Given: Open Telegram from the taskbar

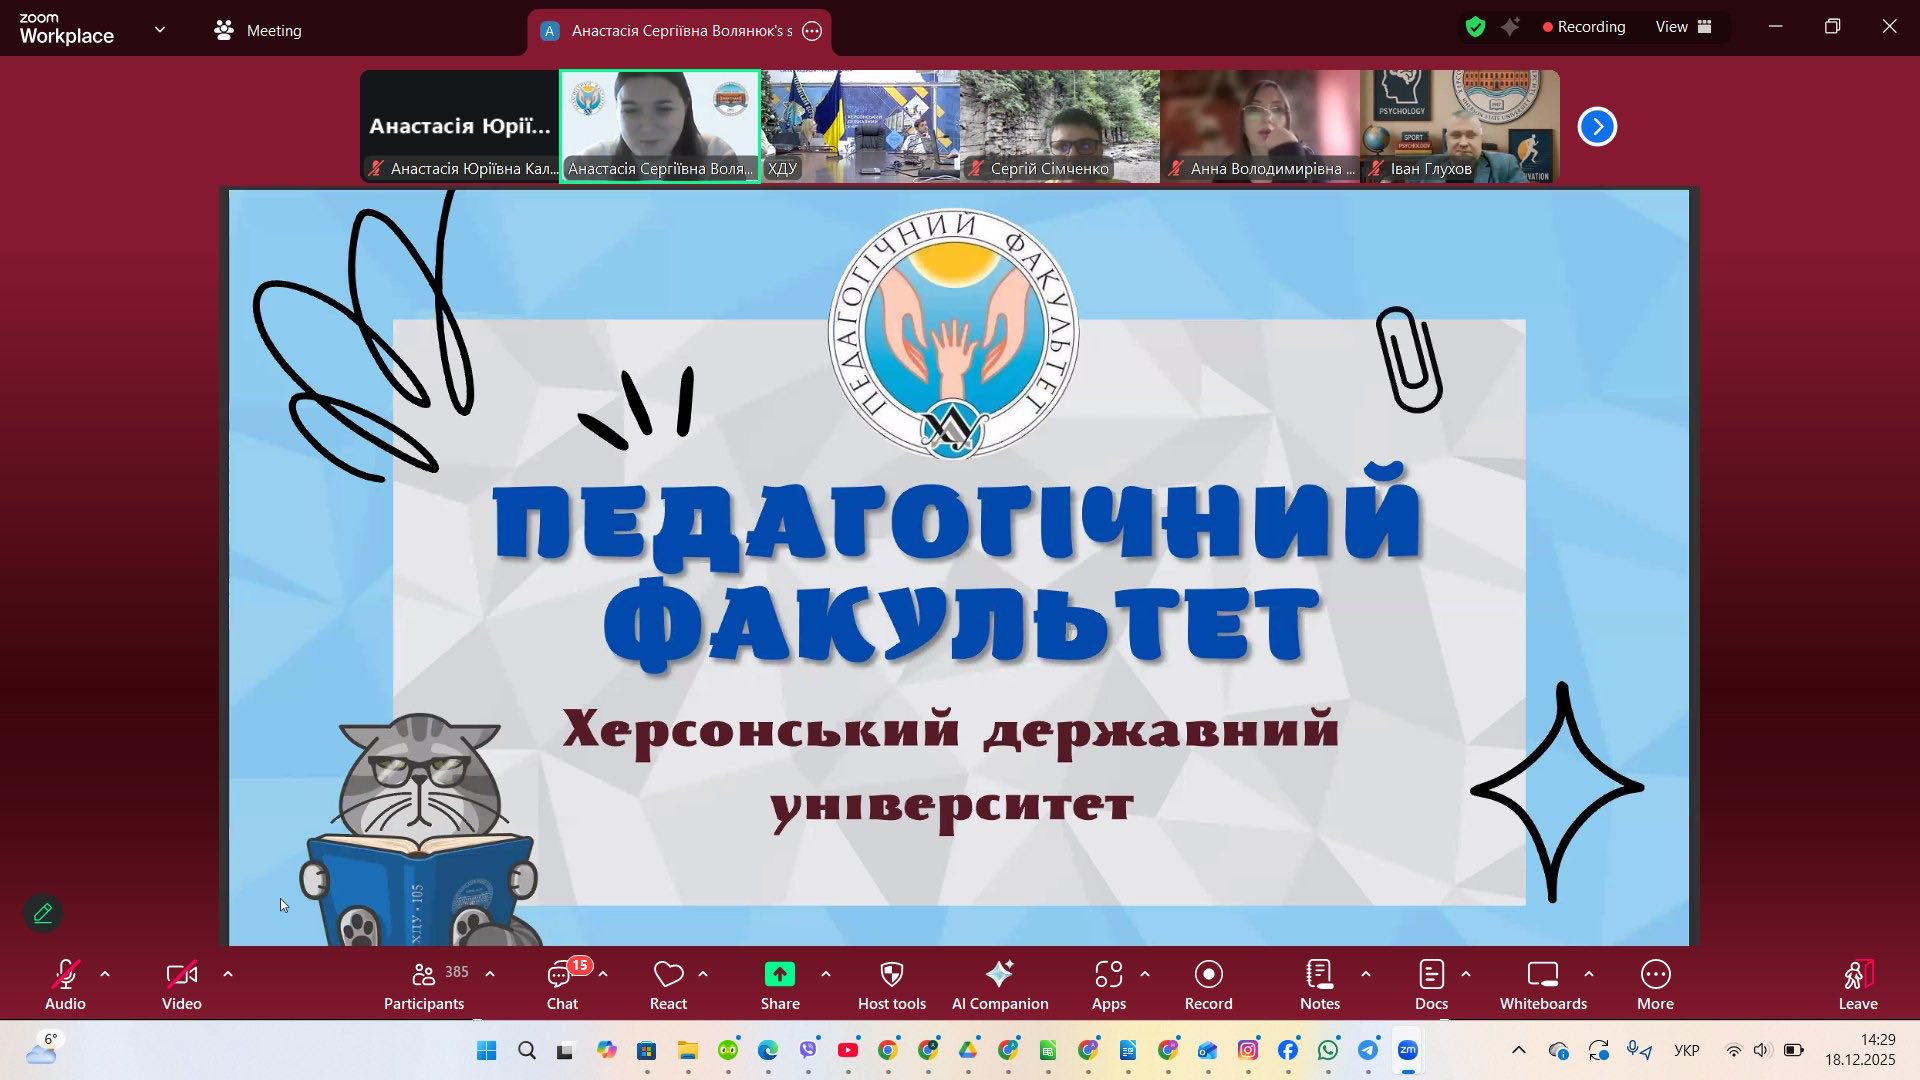Looking at the screenshot, I should [1368, 1050].
